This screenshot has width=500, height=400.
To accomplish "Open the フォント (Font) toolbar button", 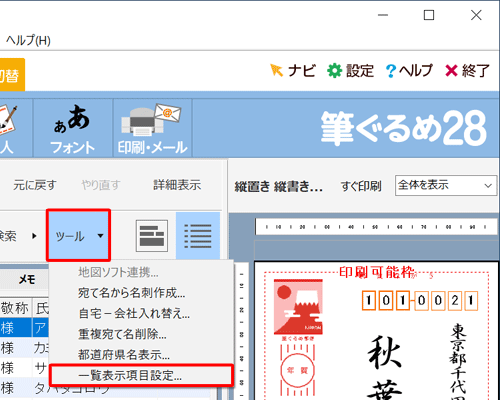I will click(x=73, y=128).
